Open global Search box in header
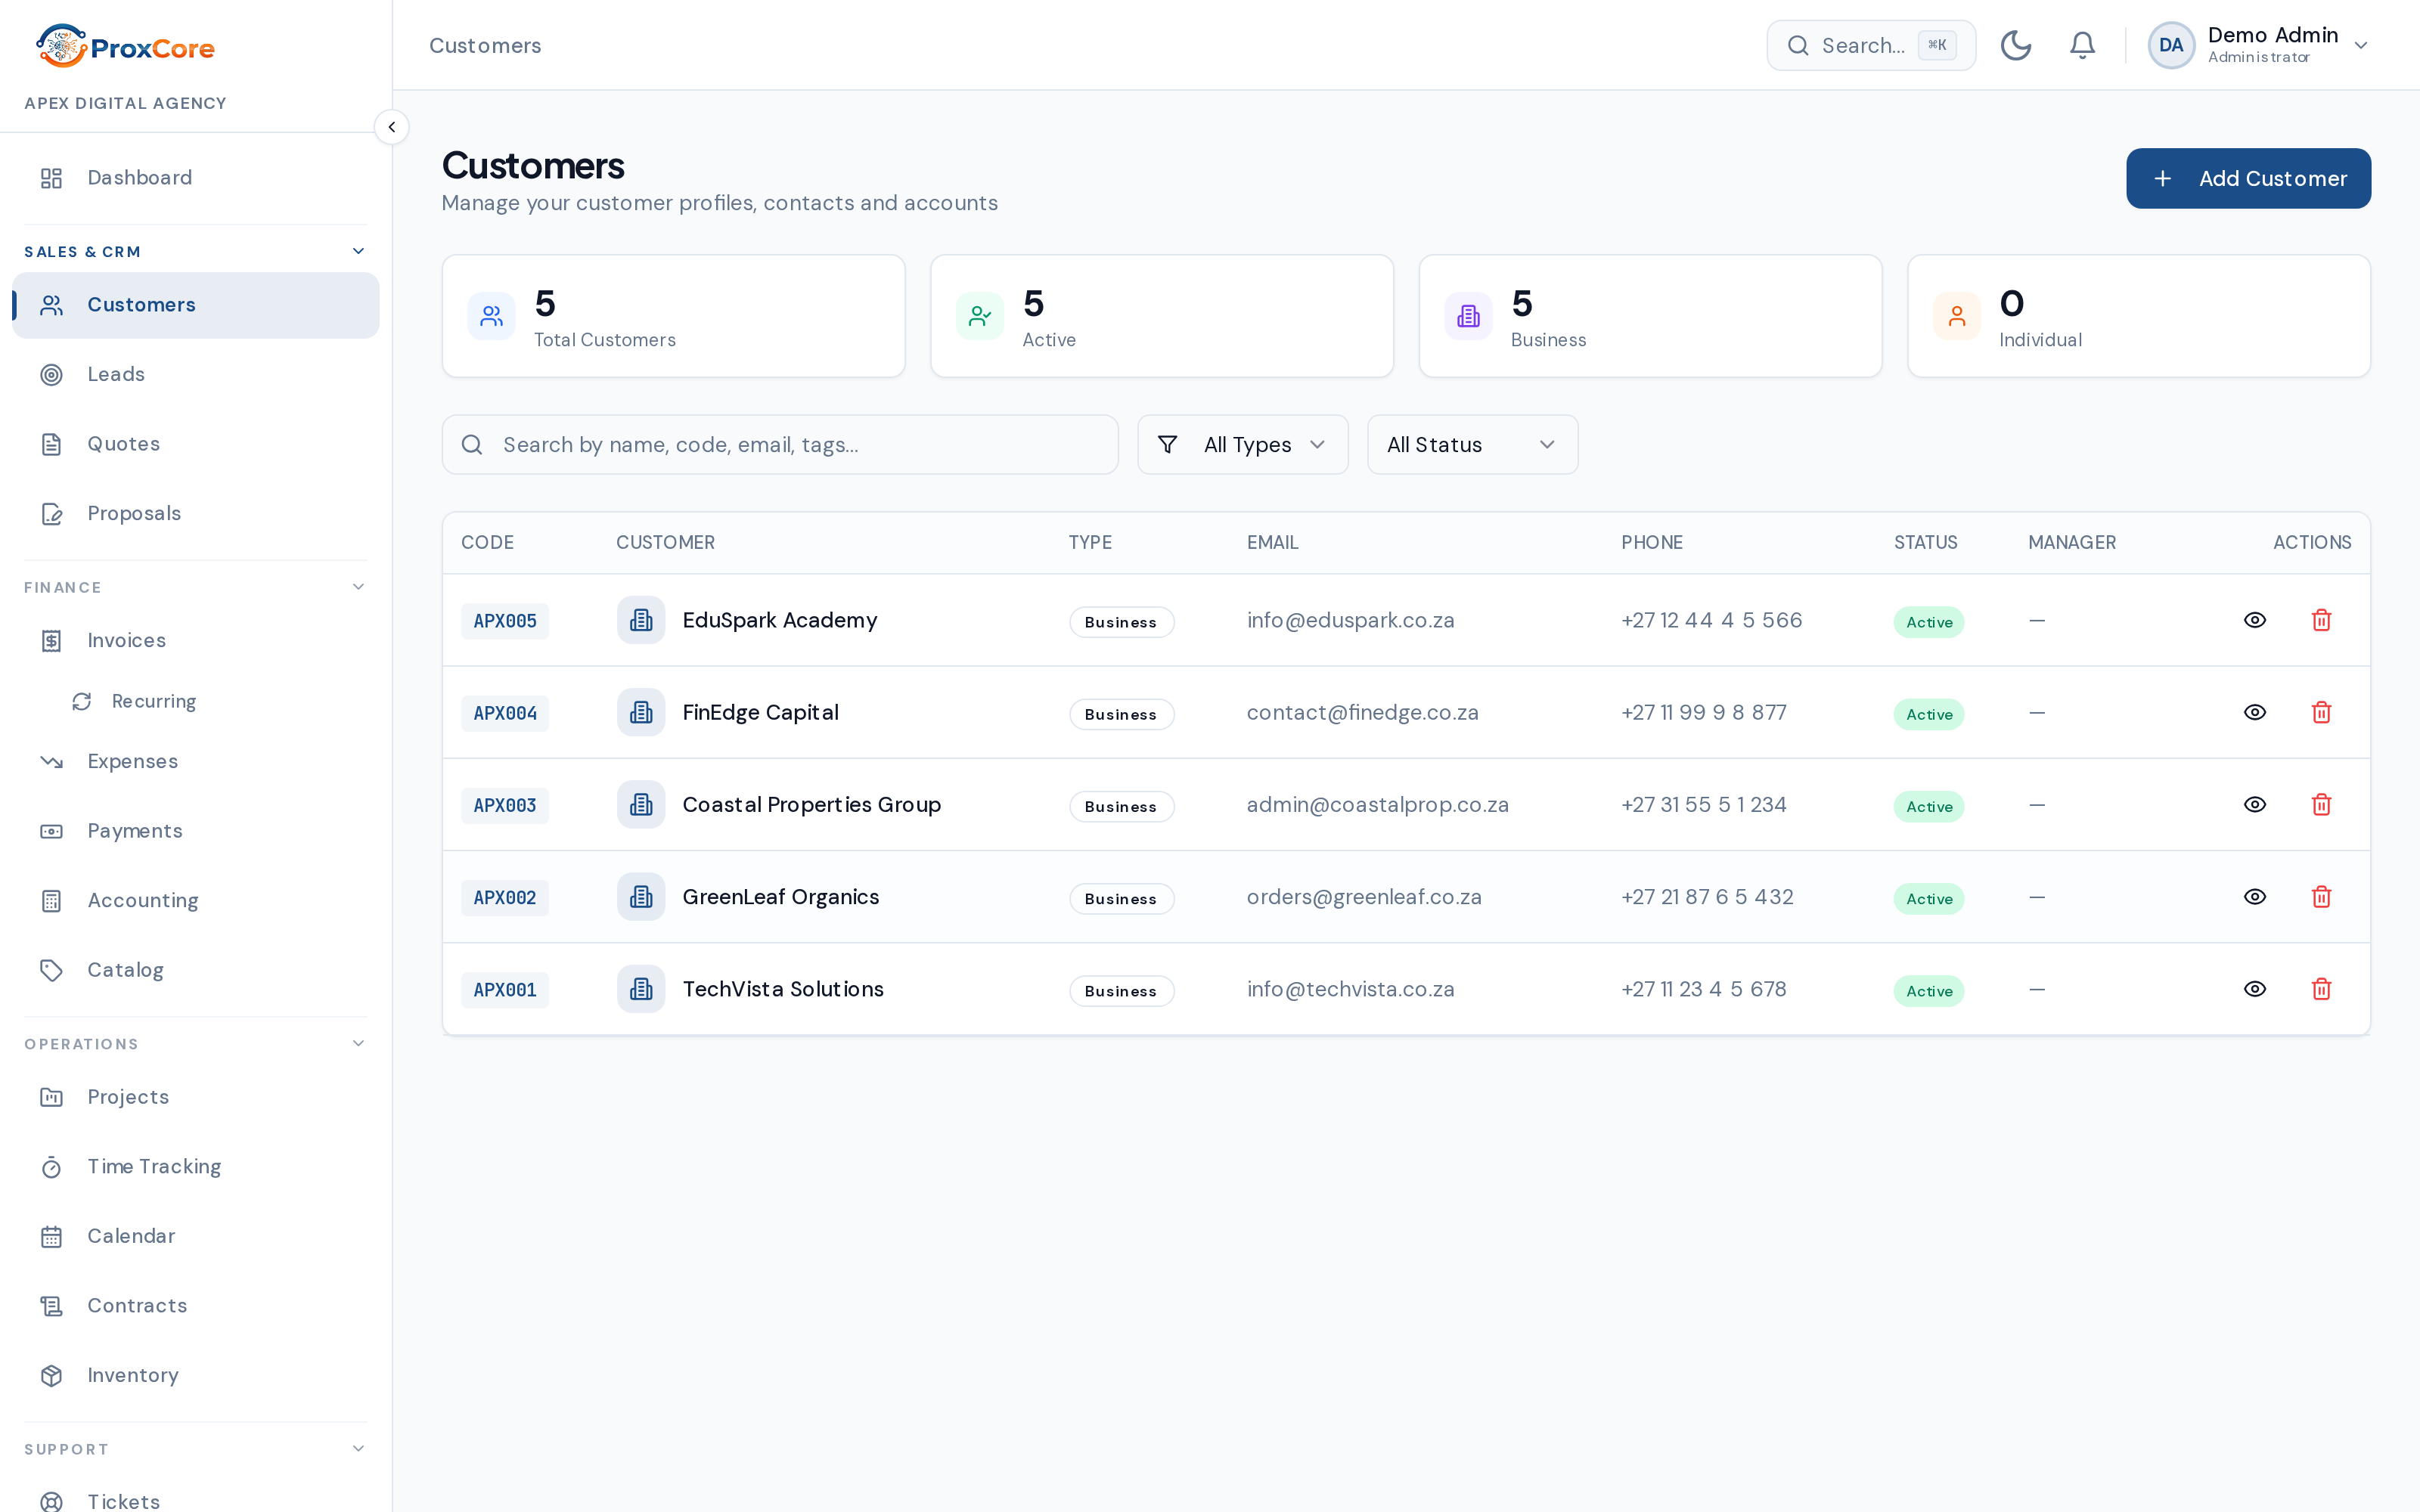 click(1870, 45)
